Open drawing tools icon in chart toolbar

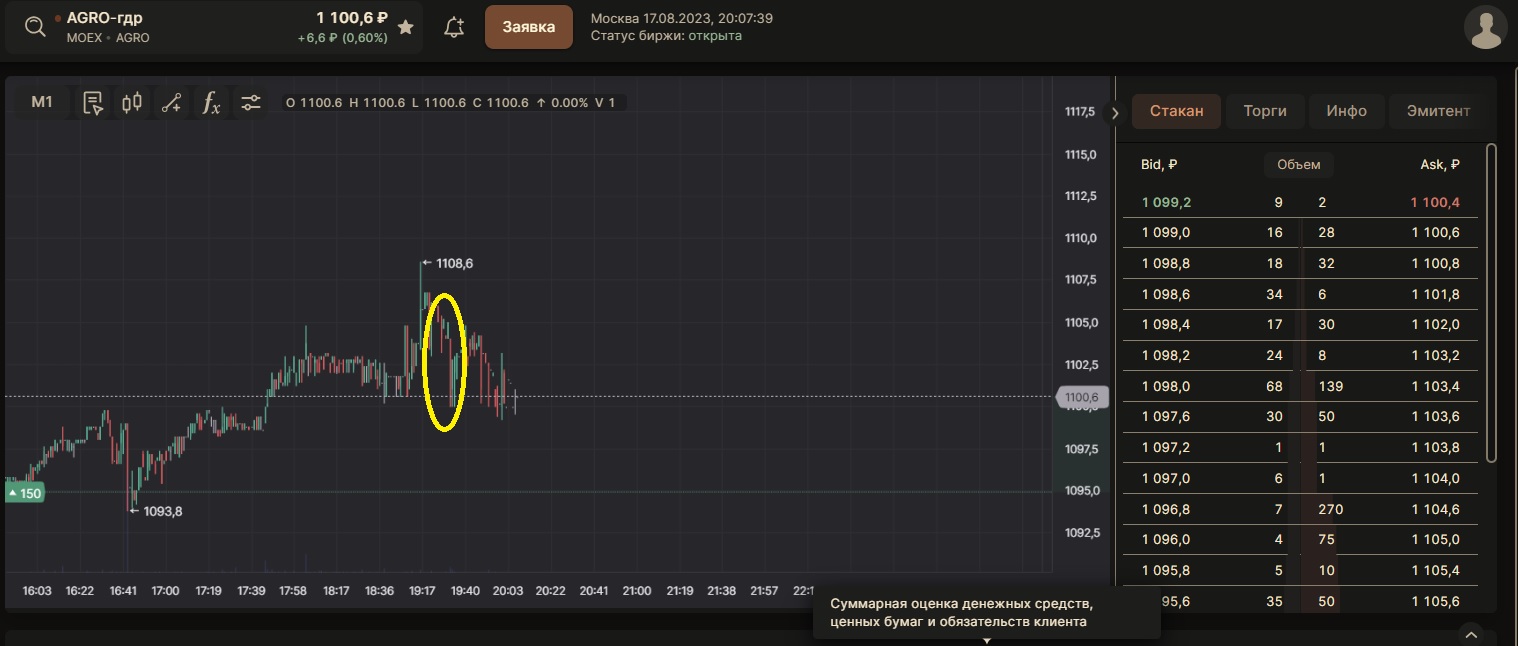(x=171, y=102)
